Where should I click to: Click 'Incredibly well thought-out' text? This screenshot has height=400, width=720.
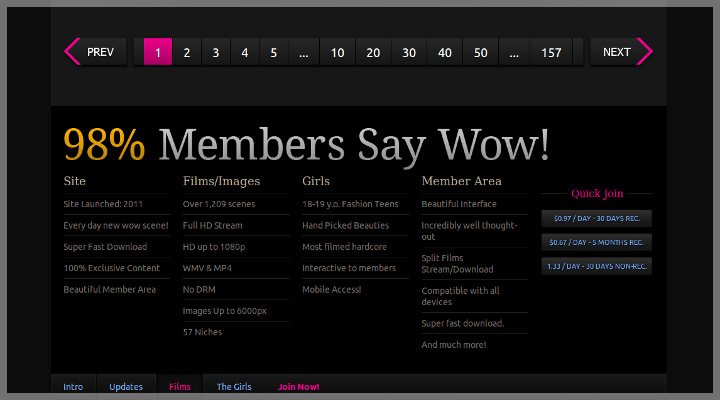click(x=469, y=231)
